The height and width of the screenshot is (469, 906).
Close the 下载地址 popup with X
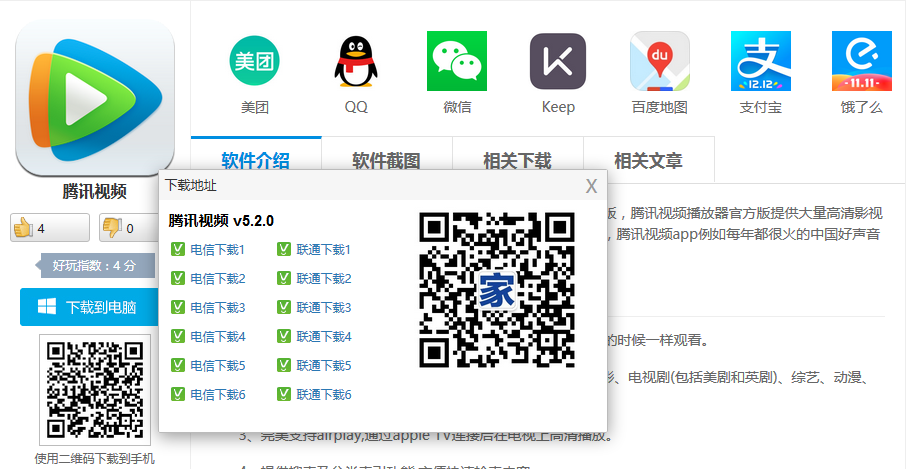click(591, 186)
